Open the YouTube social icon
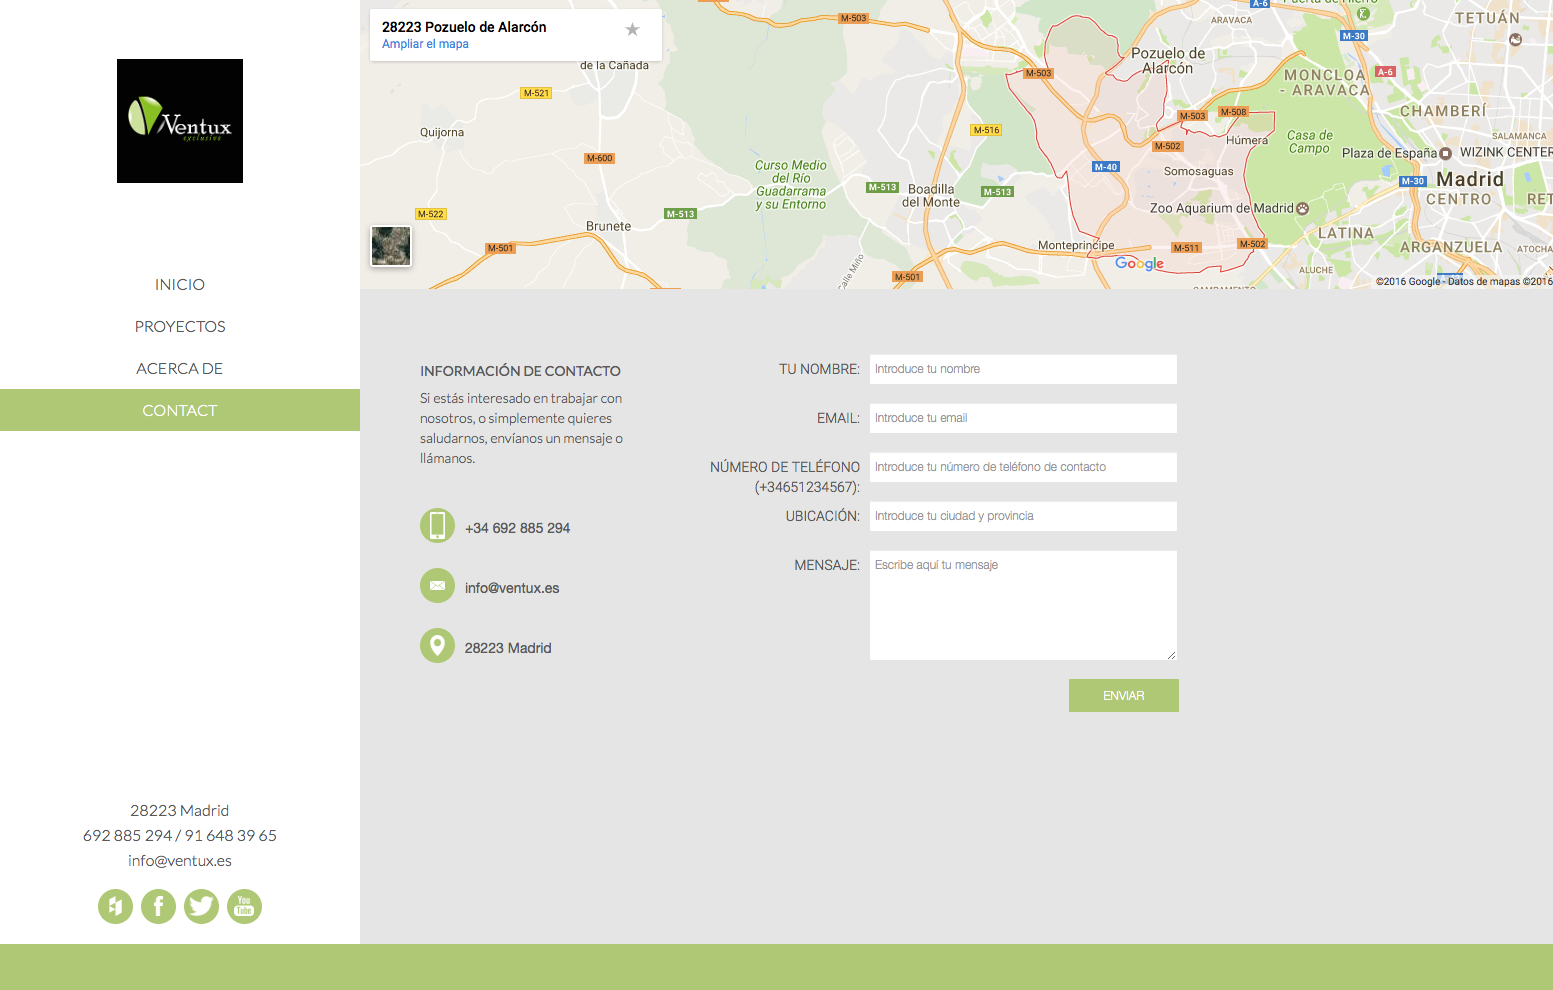1553x990 pixels. (x=244, y=906)
